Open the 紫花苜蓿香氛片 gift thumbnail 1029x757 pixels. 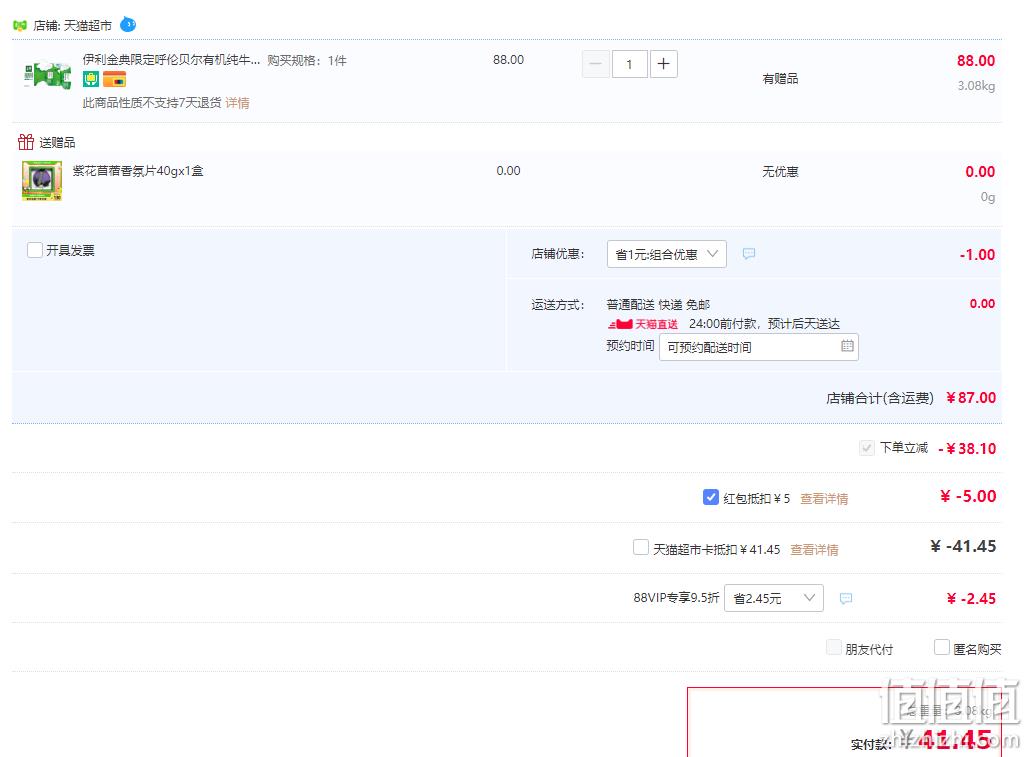pyautogui.click(x=42, y=180)
